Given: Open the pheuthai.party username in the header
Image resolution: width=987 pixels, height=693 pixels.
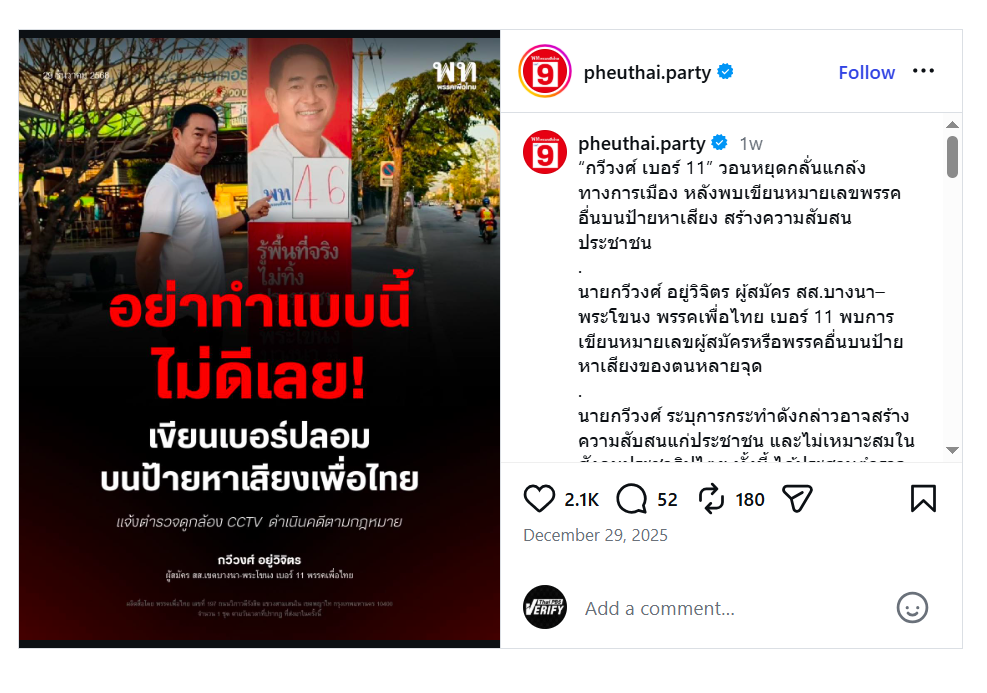Looking at the screenshot, I should tap(647, 73).
